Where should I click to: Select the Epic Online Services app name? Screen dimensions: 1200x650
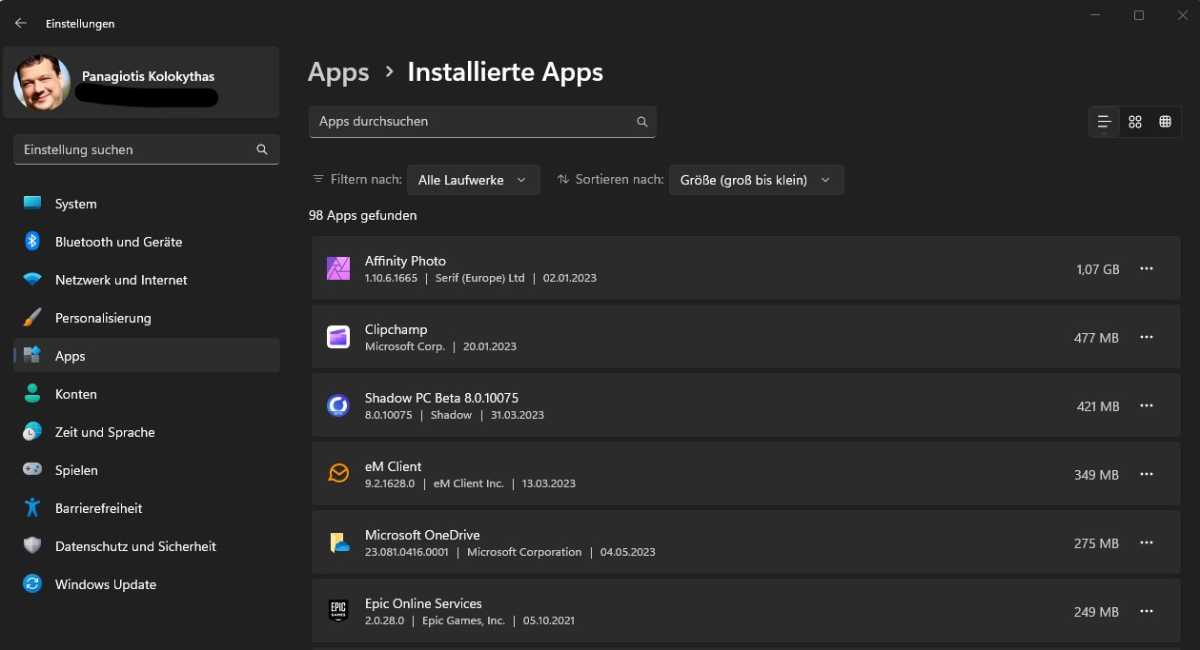pos(423,603)
